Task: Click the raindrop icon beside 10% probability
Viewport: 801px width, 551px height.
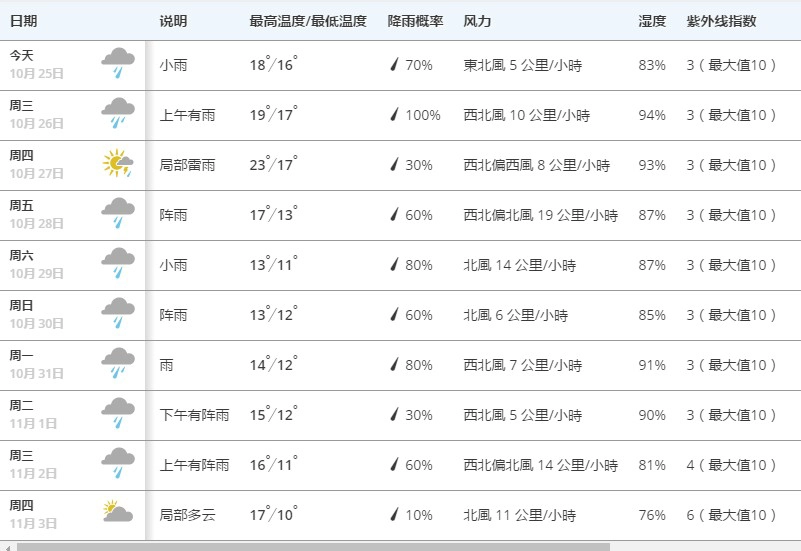Action: [x=394, y=514]
